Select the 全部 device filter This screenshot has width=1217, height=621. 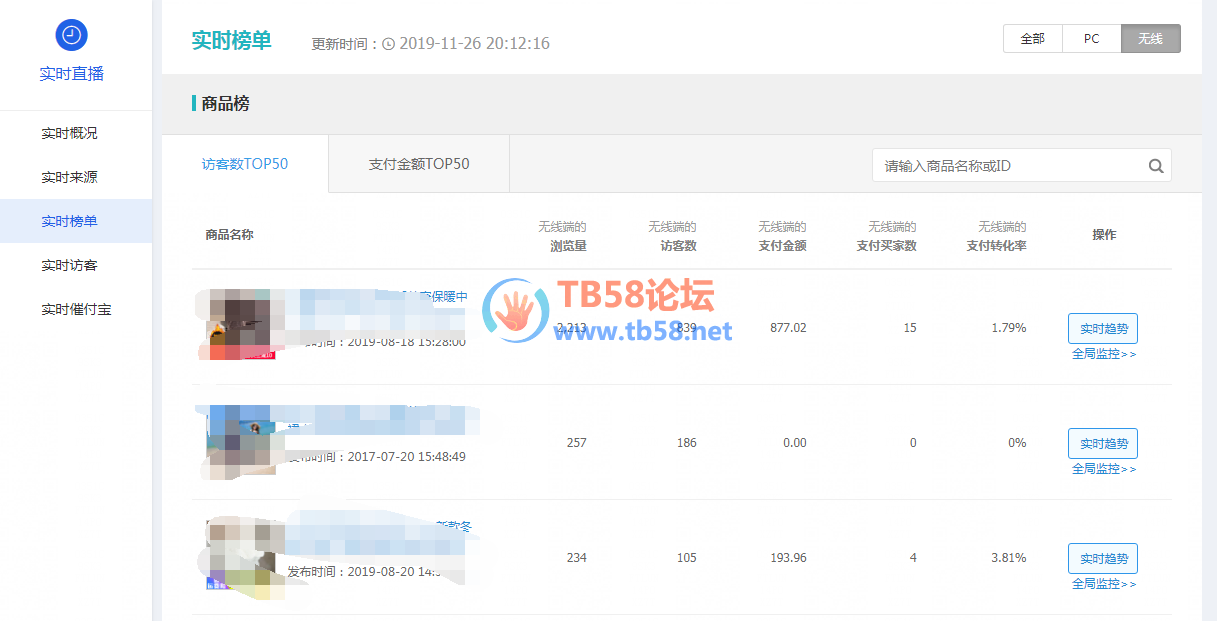tap(1032, 39)
